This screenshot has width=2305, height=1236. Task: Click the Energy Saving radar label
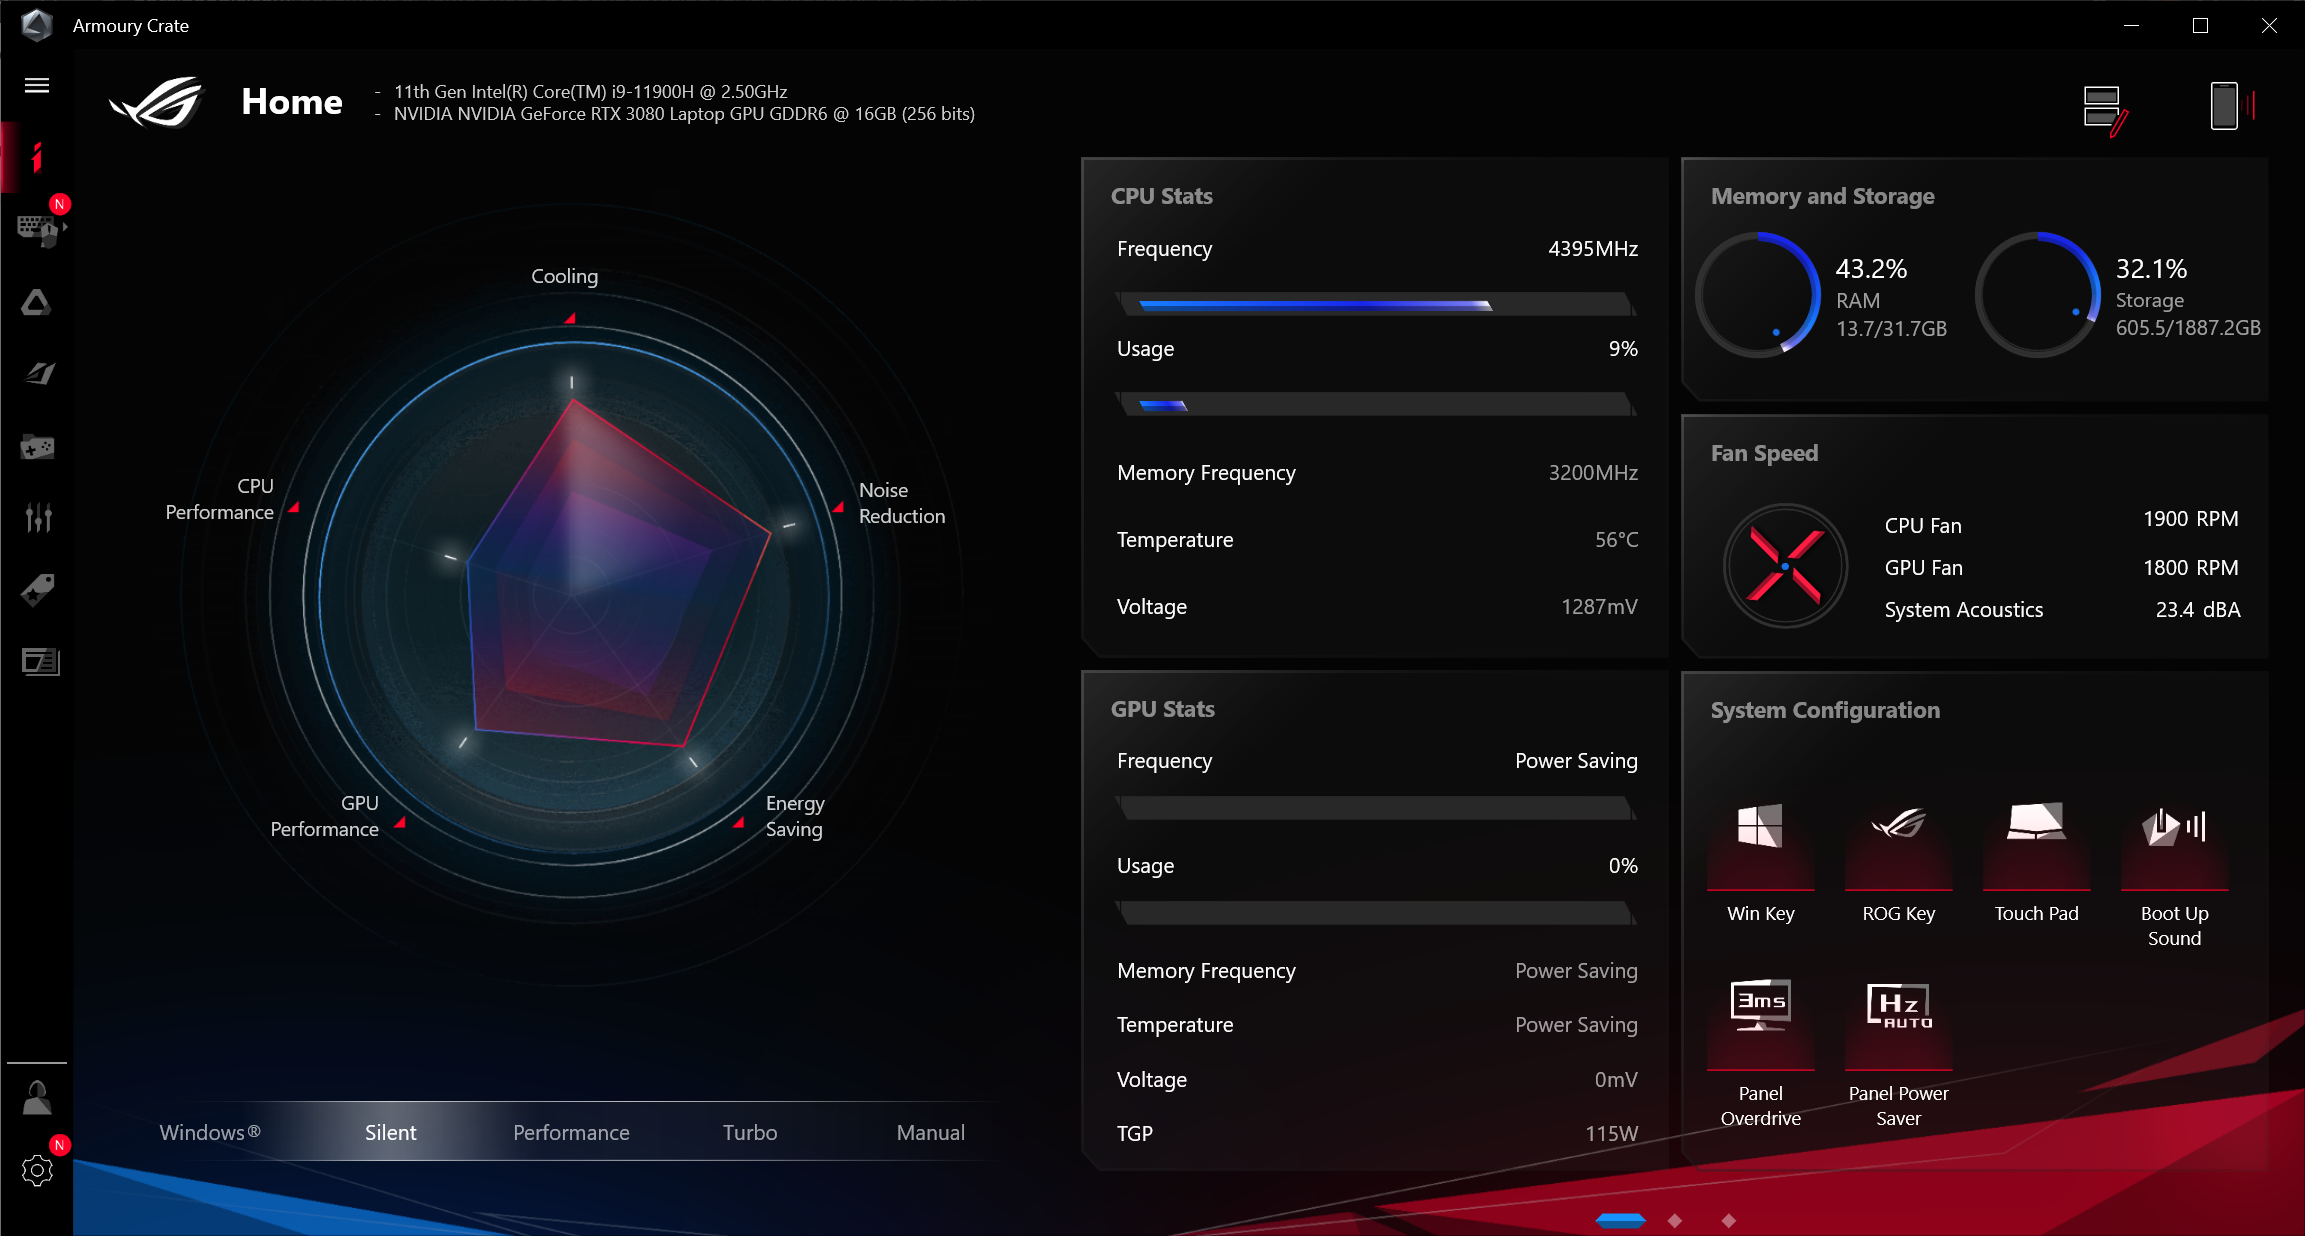(x=795, y=816)
